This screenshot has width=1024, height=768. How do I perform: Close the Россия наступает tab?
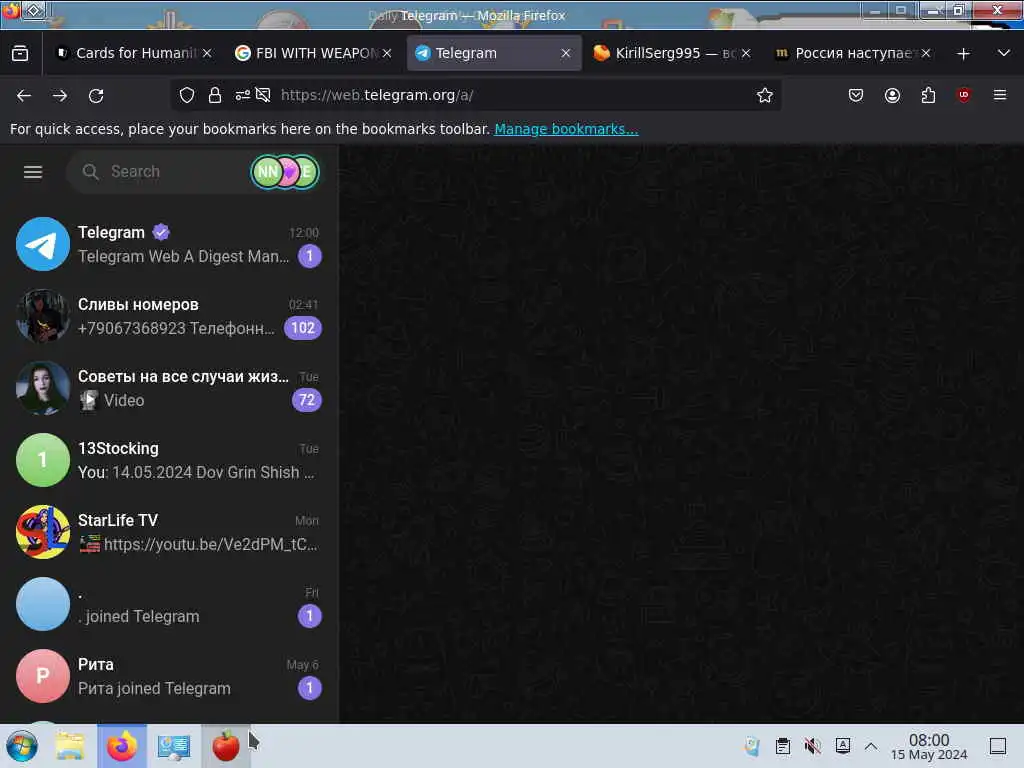pos(925,53)
